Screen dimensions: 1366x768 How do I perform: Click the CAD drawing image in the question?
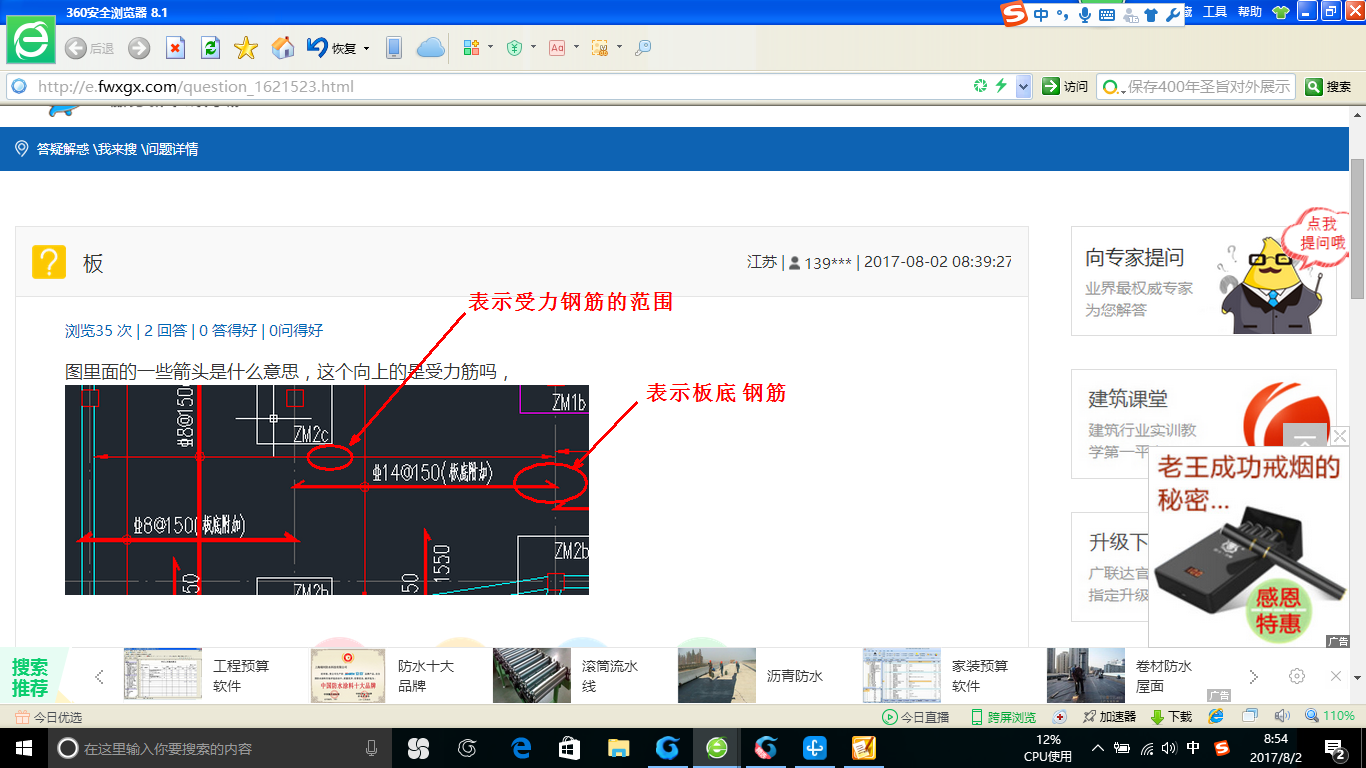pos(327,490)
